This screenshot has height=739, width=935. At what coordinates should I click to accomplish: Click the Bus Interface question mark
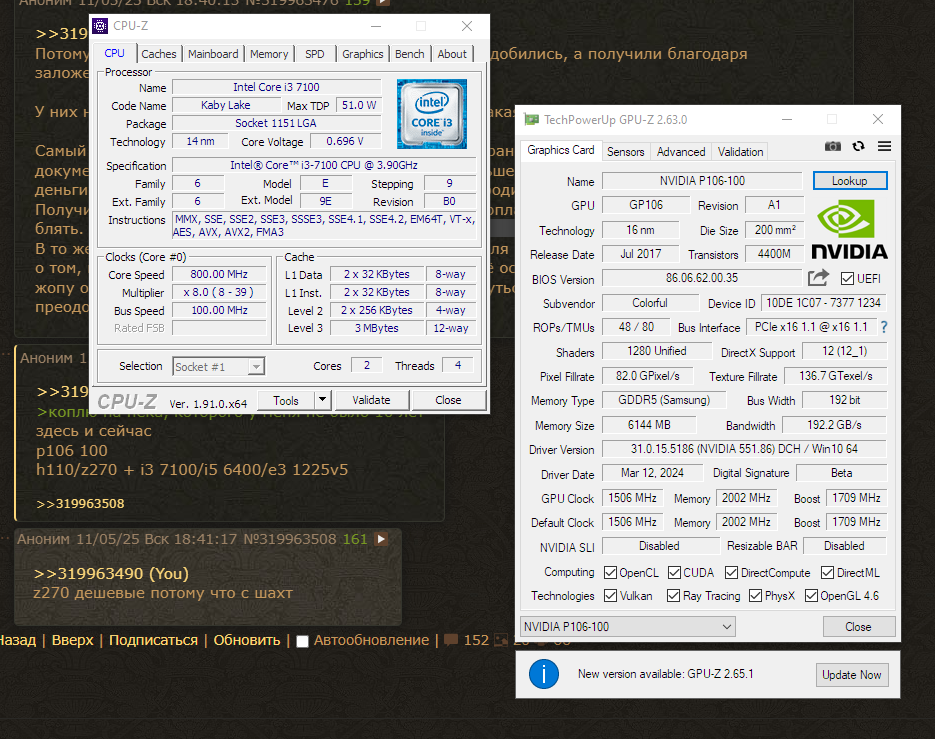point(884,327)
